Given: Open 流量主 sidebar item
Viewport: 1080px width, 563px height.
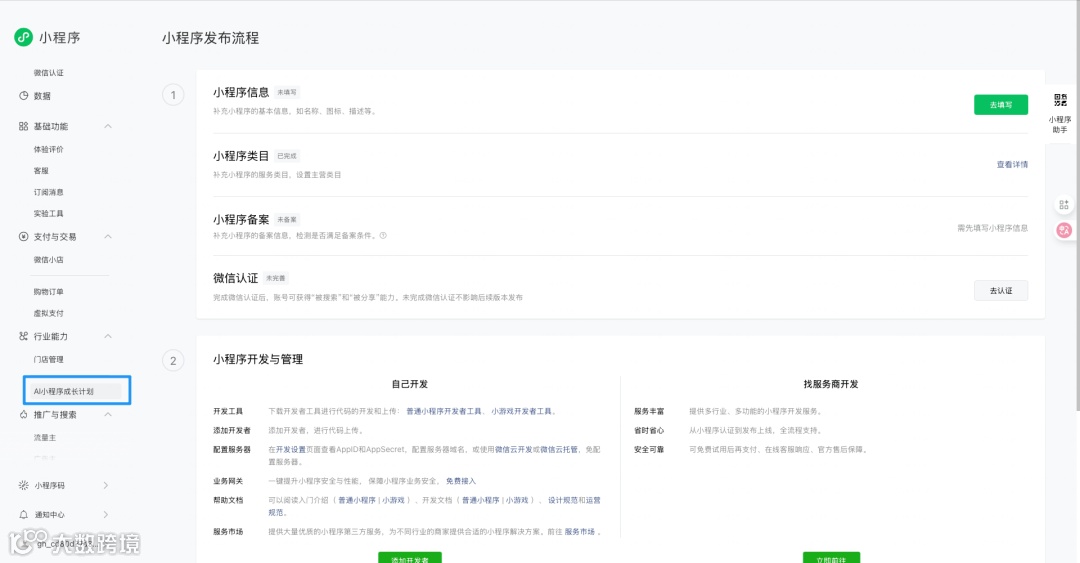Looking at the screenshot, I should pyautogui.click(x=45, y=438).
